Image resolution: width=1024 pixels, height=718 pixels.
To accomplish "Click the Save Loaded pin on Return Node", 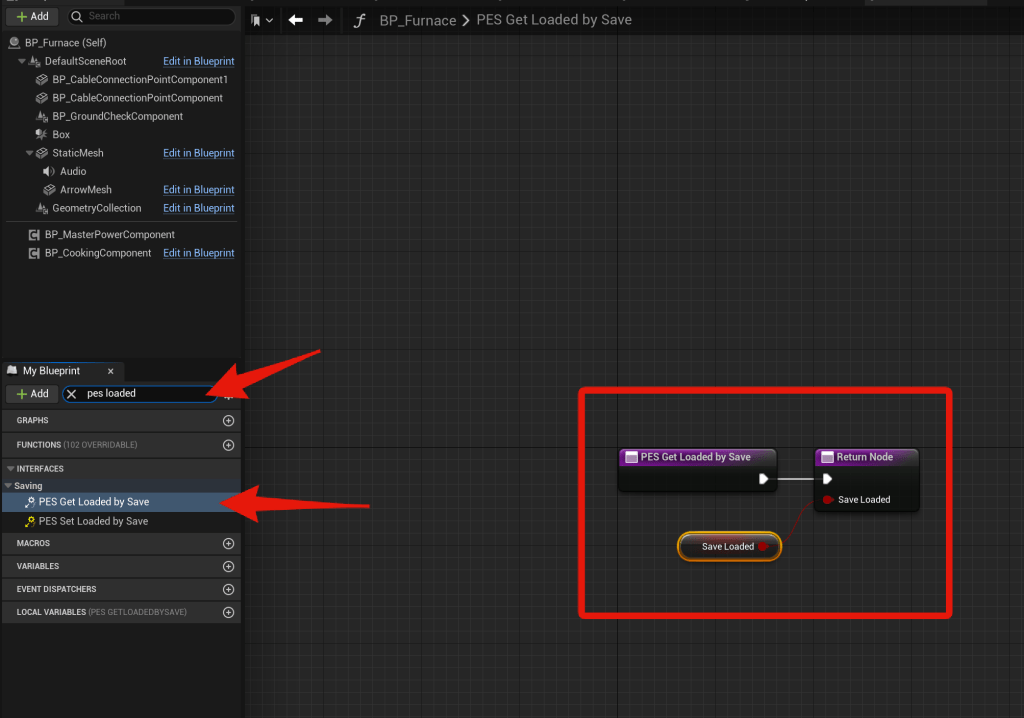I will (828, 500).
